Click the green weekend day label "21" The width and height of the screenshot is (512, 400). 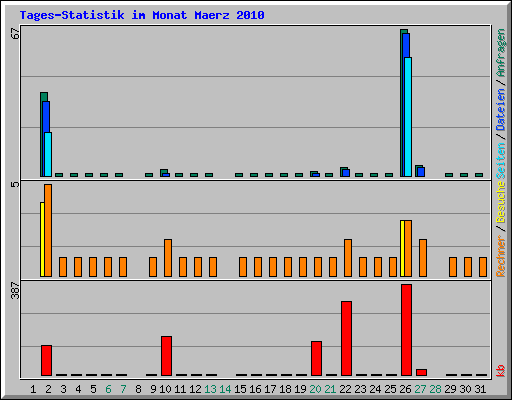[330, 389]
